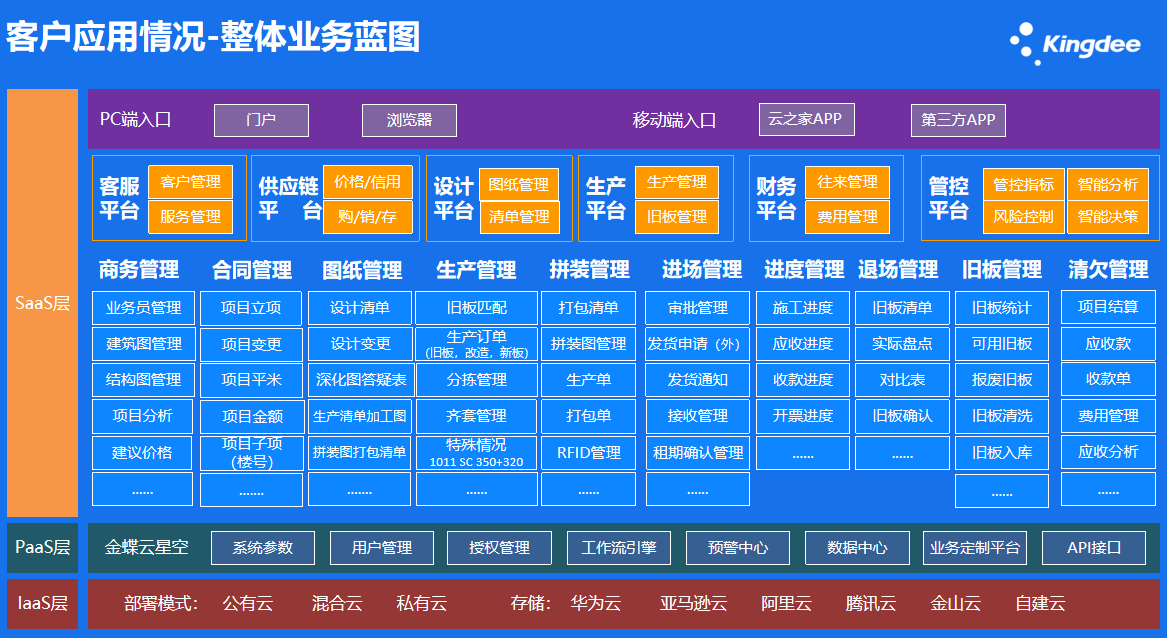Screen dimensions: 1167x638
Task: Select API接口 in PaaS row
Action: tap(1094, 548)
